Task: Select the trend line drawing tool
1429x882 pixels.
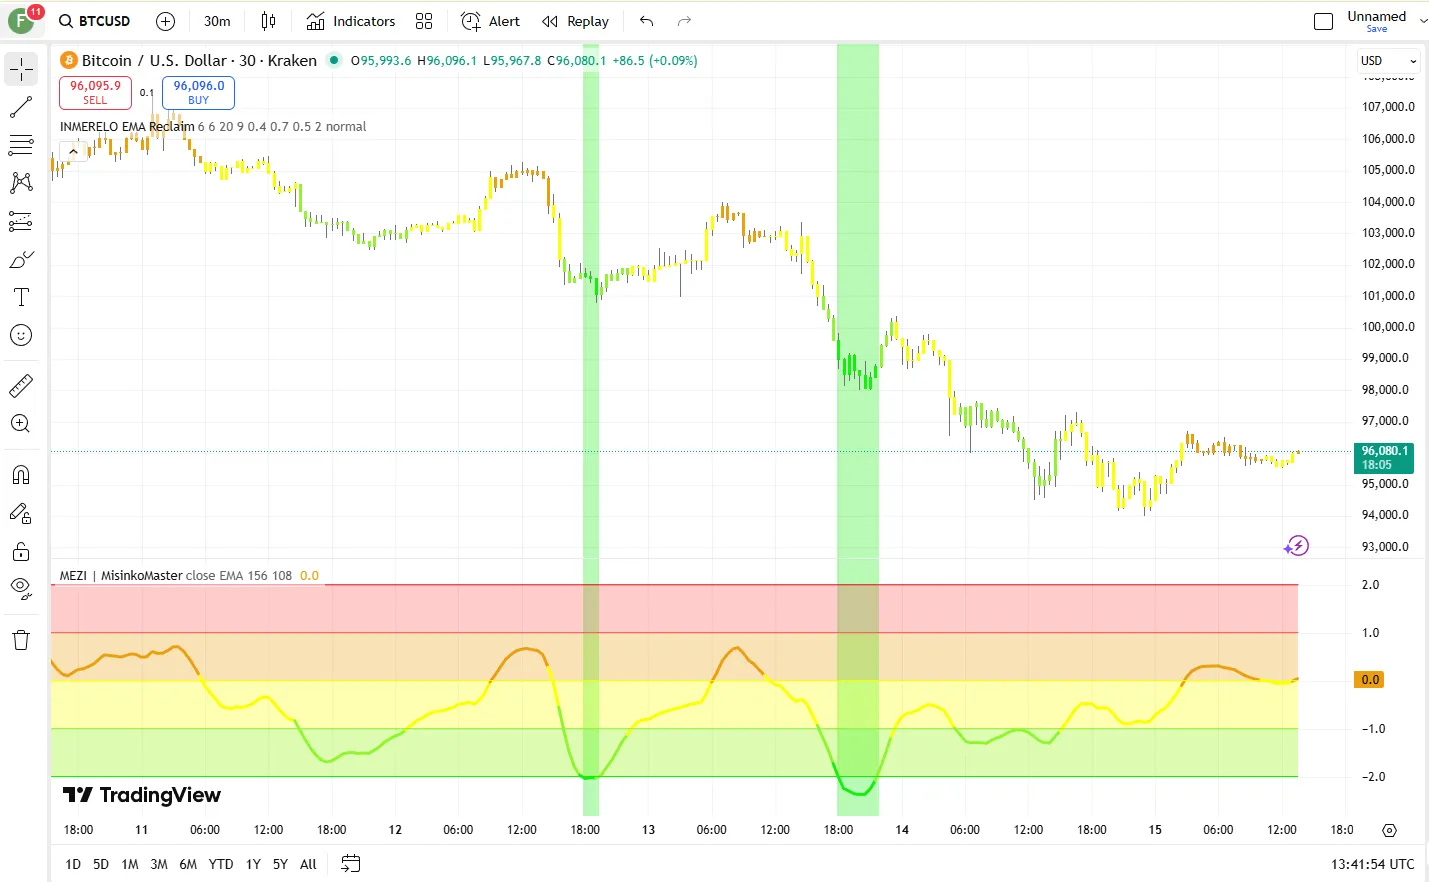Action: [21, 106]
